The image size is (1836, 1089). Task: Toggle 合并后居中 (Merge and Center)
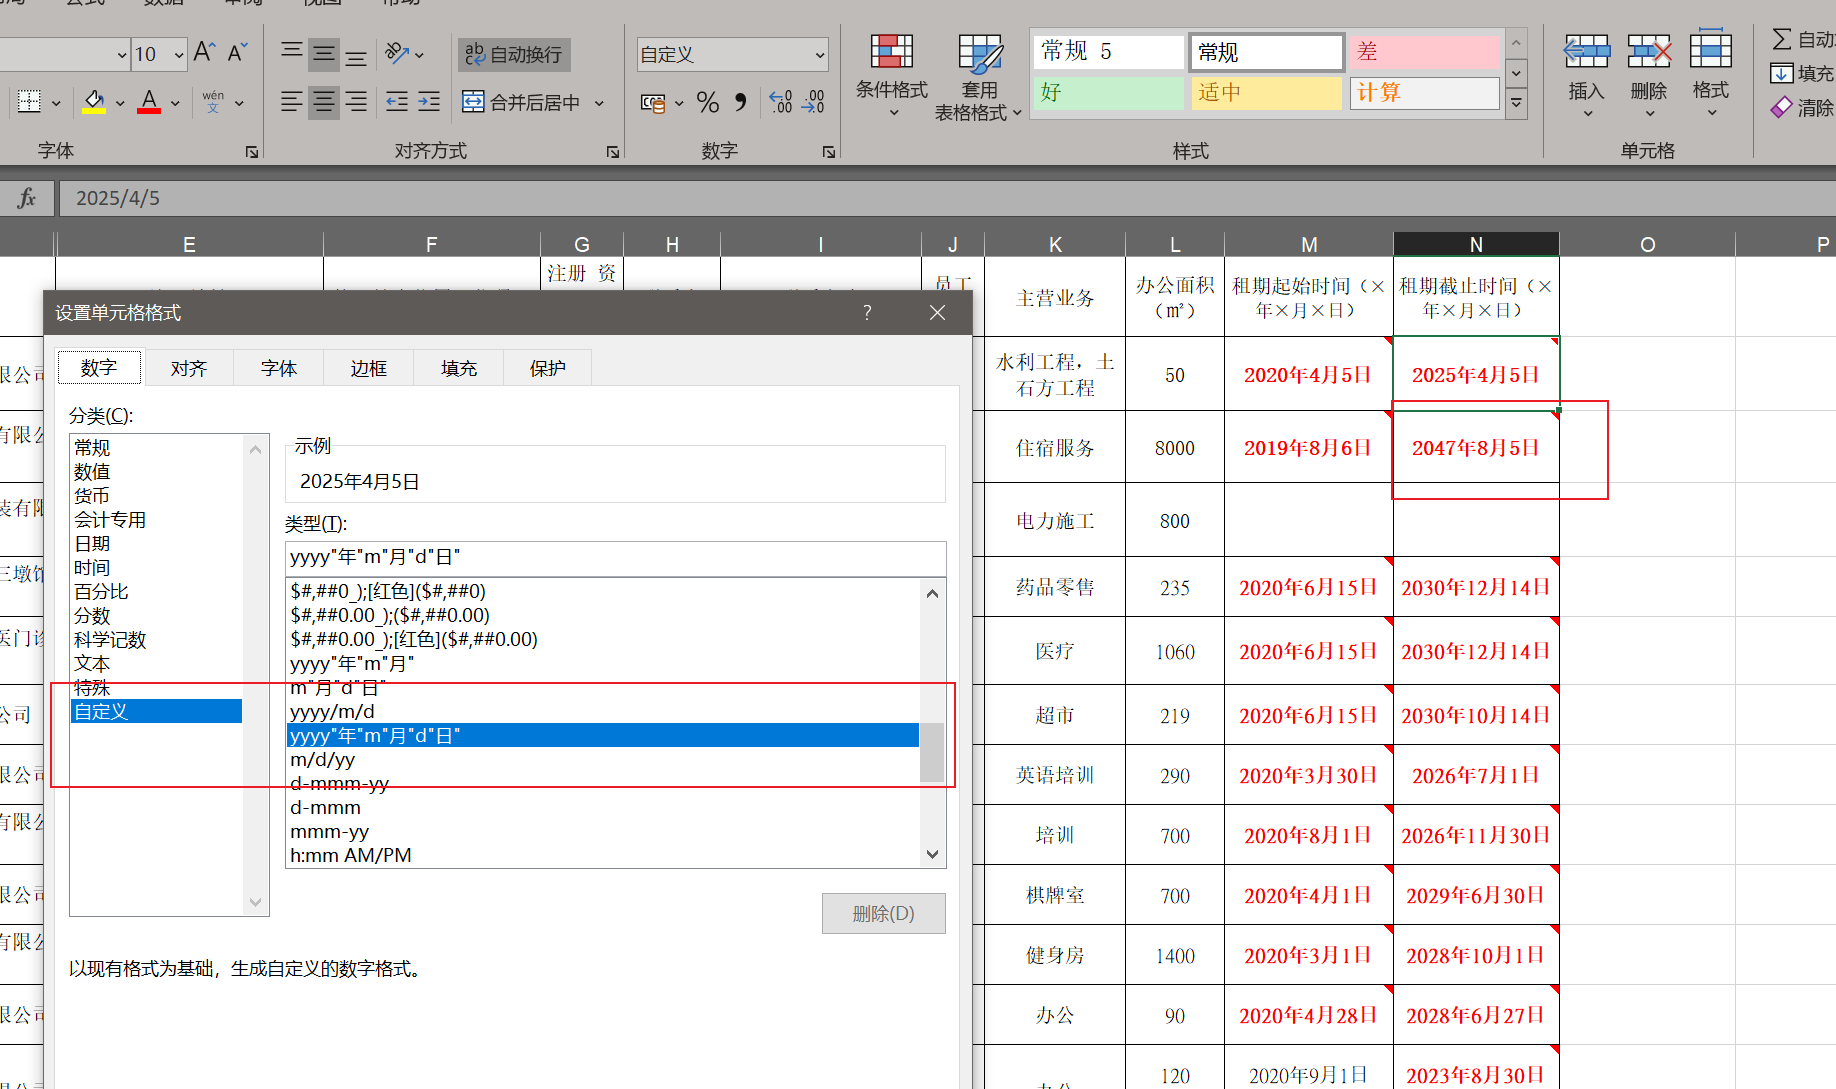pyautogui.click(x=523, y=101)
